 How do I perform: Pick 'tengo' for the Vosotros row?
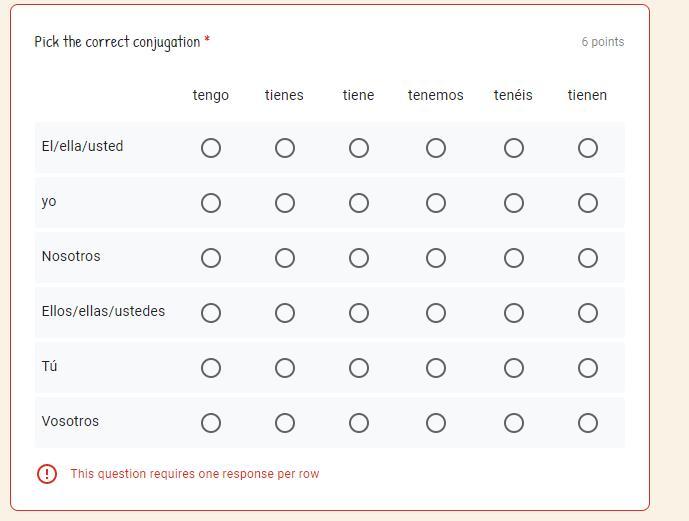(x=211, y=423)
